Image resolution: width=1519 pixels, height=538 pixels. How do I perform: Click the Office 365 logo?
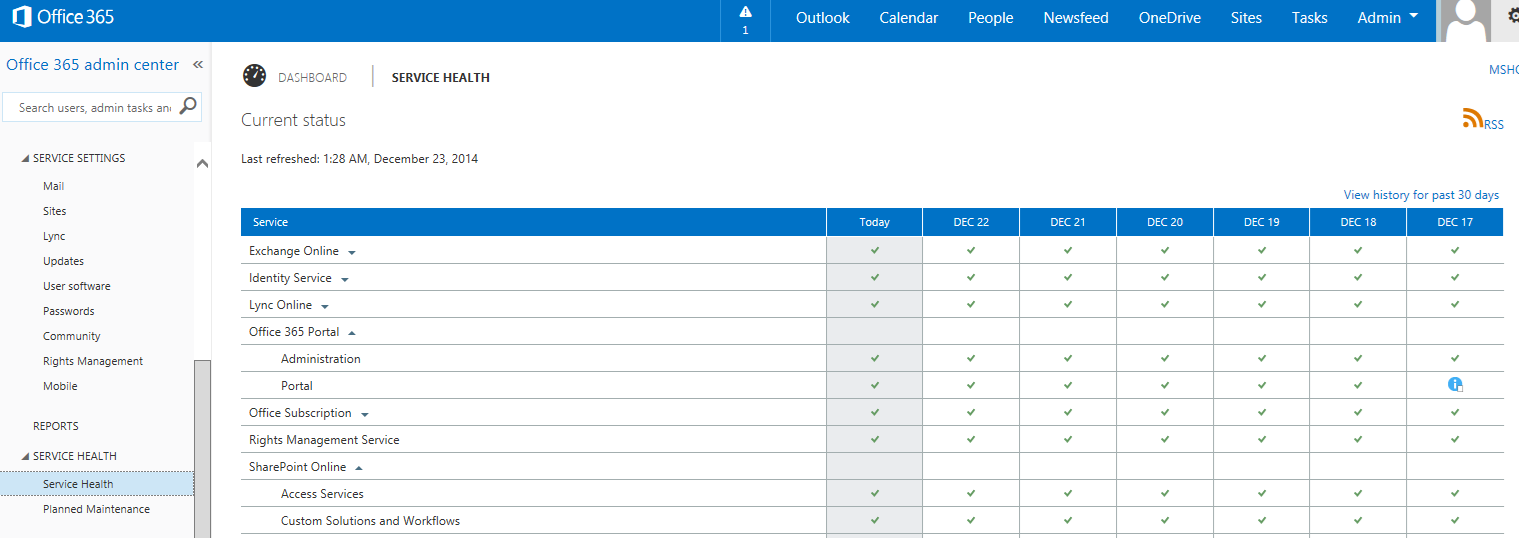click(x=63, y=17)
